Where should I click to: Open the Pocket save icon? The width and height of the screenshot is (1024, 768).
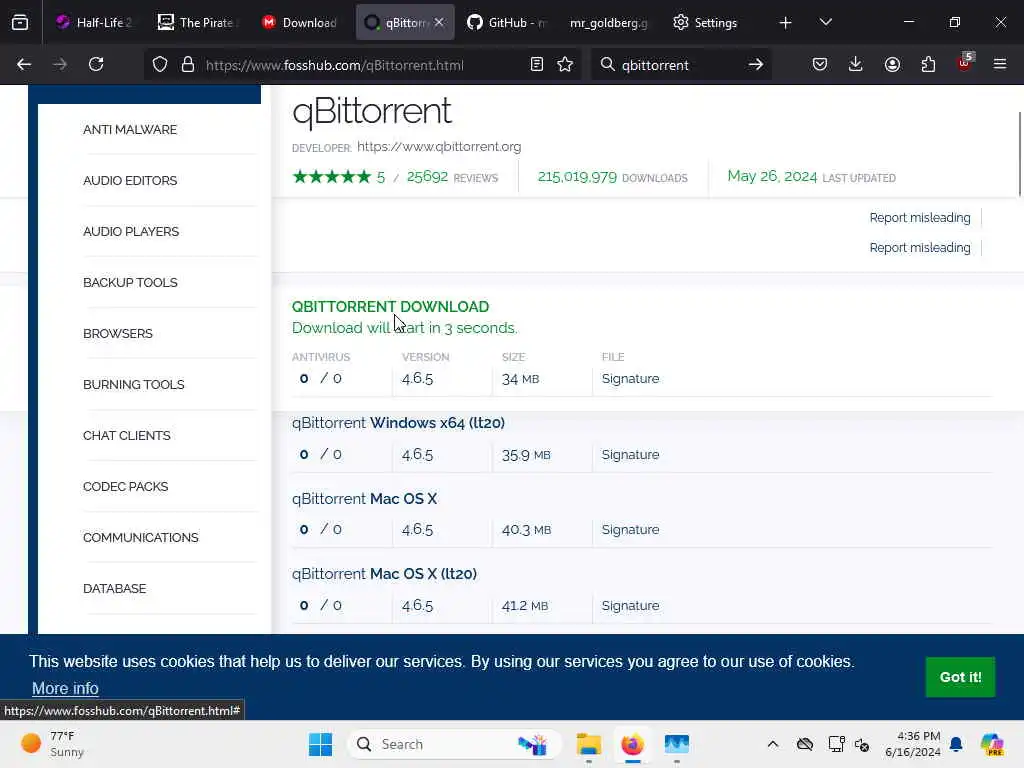pyautogui.click(x=820, y=65)
